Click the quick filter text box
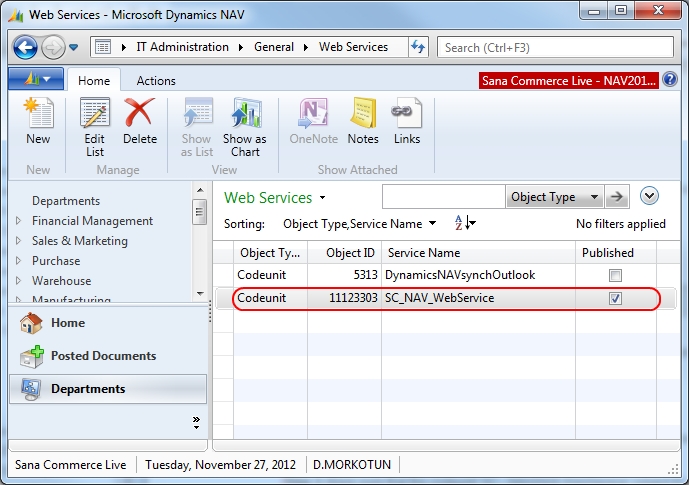The width and height of the screenshot is (689, 485). click(x=444, y=197)
